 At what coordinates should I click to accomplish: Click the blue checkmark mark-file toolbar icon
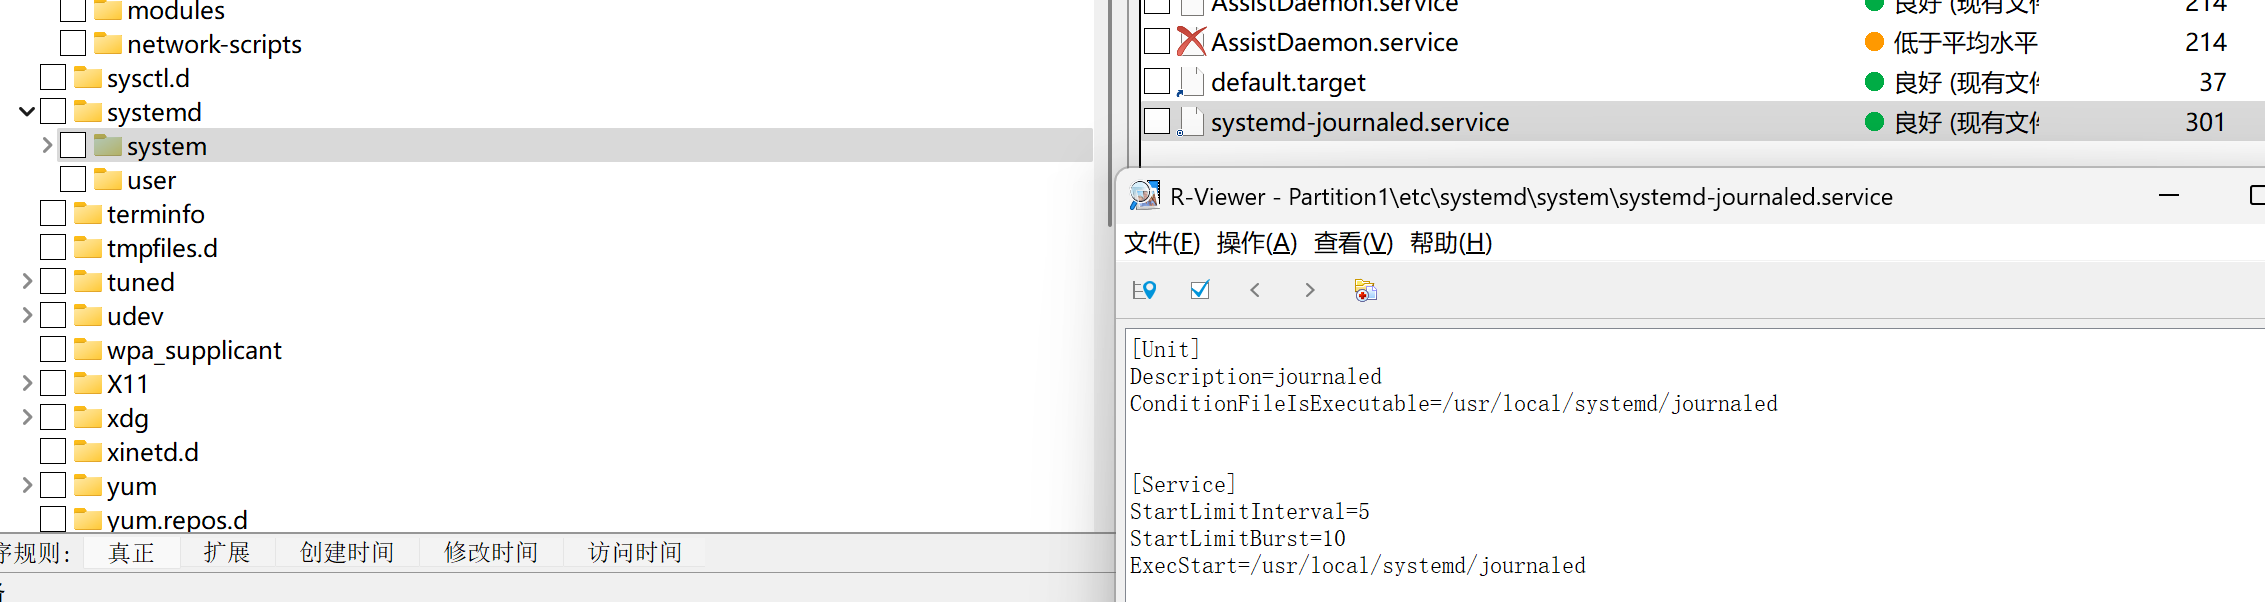[x=1200, y=290]
